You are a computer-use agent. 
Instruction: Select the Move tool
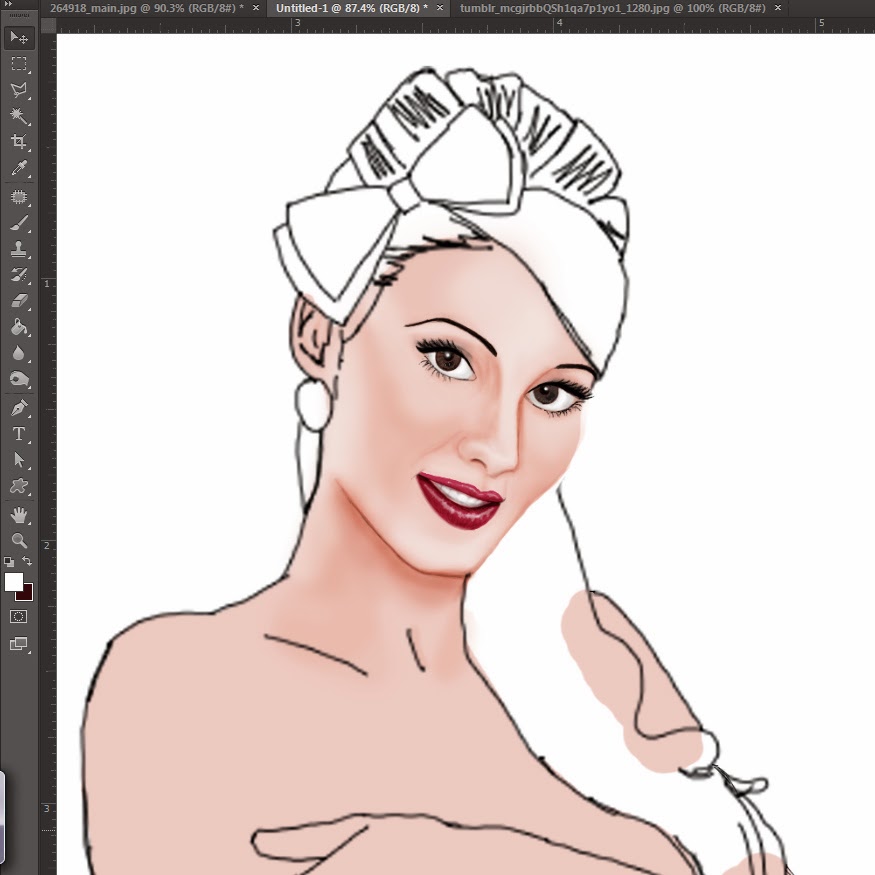coord(19,38)
